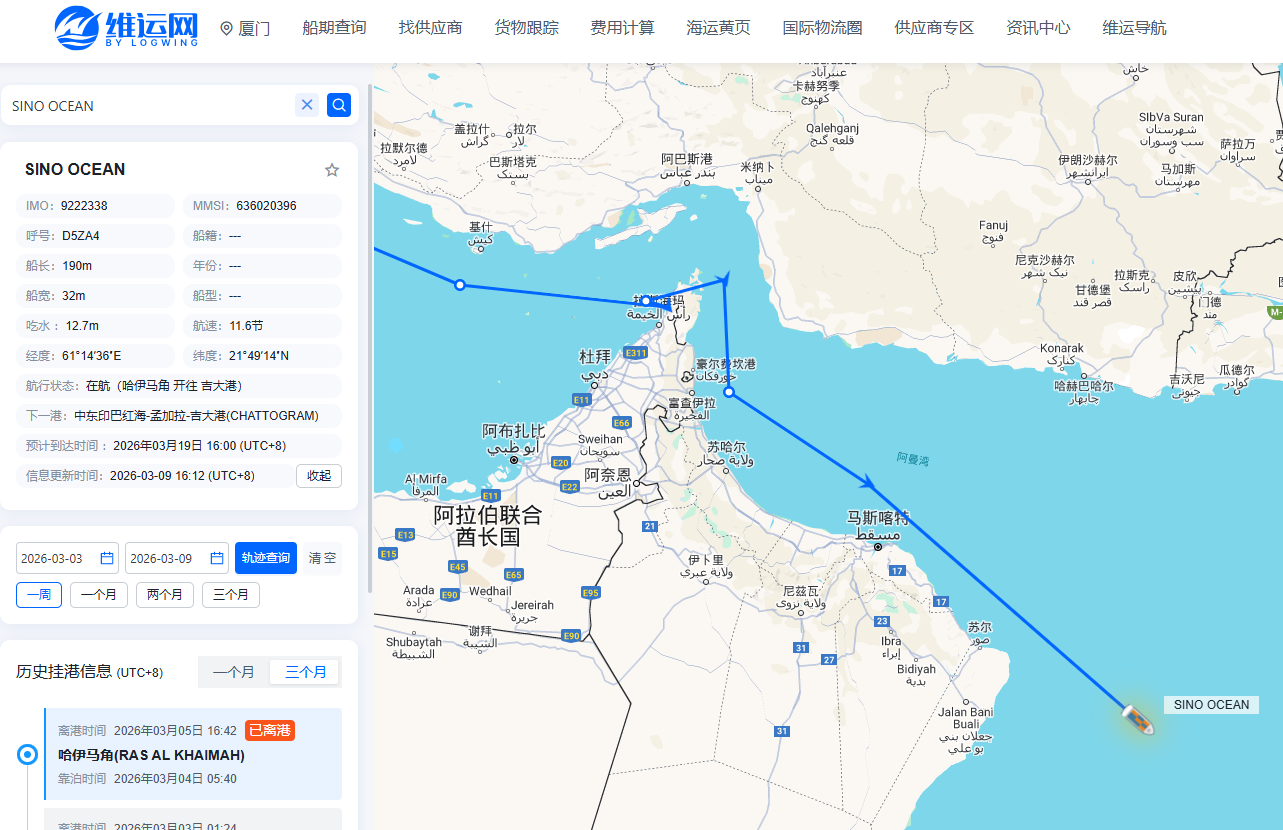This screenshot has height=830, width=1283.
Task: Click the track waypoint at 哈伊马角 on map
Action: tap(646, 301)
